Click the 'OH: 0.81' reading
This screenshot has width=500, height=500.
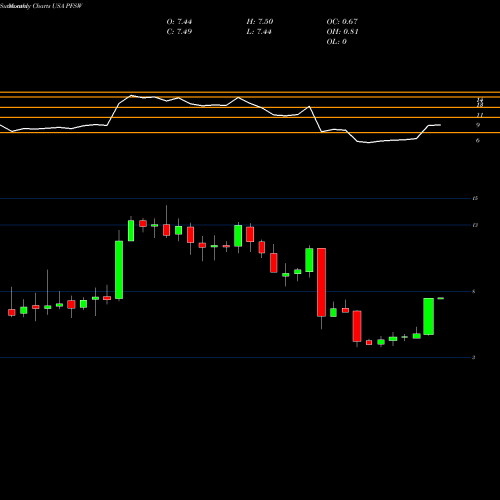(343, 32)
